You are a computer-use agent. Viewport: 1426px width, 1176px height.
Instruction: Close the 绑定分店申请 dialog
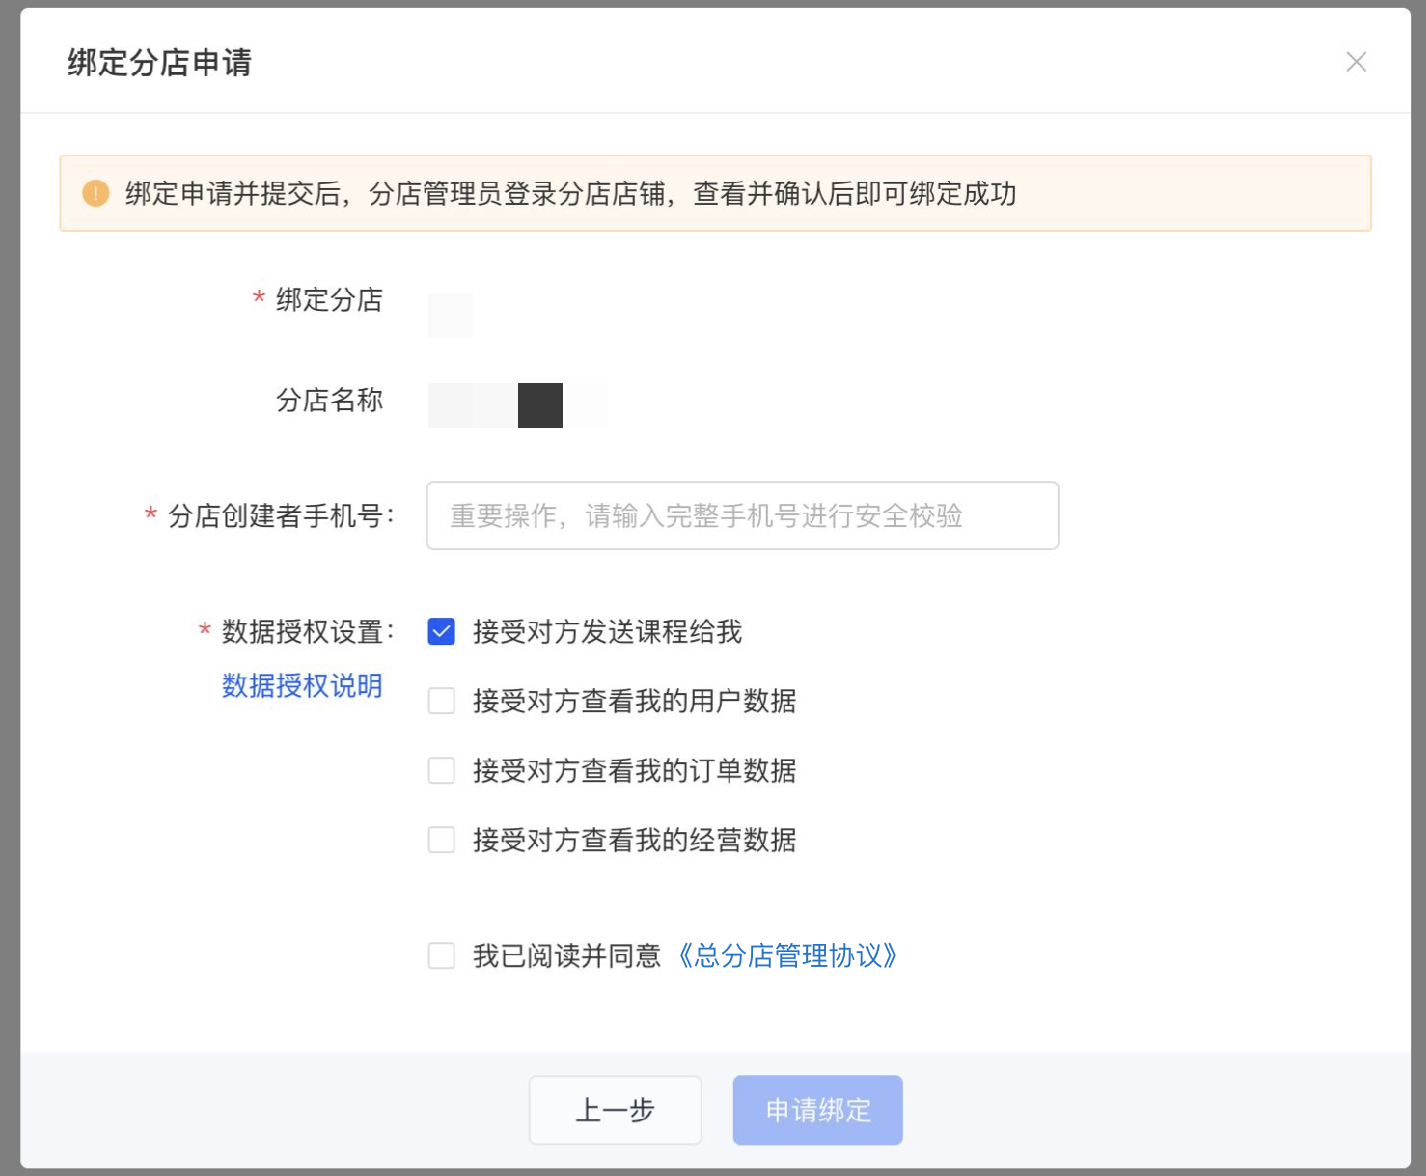point(1356,62)
